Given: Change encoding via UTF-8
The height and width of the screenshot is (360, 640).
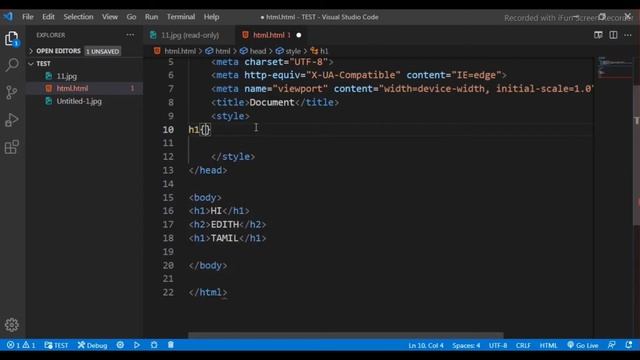Looking at the screenshot, I should tap(498, 345).
